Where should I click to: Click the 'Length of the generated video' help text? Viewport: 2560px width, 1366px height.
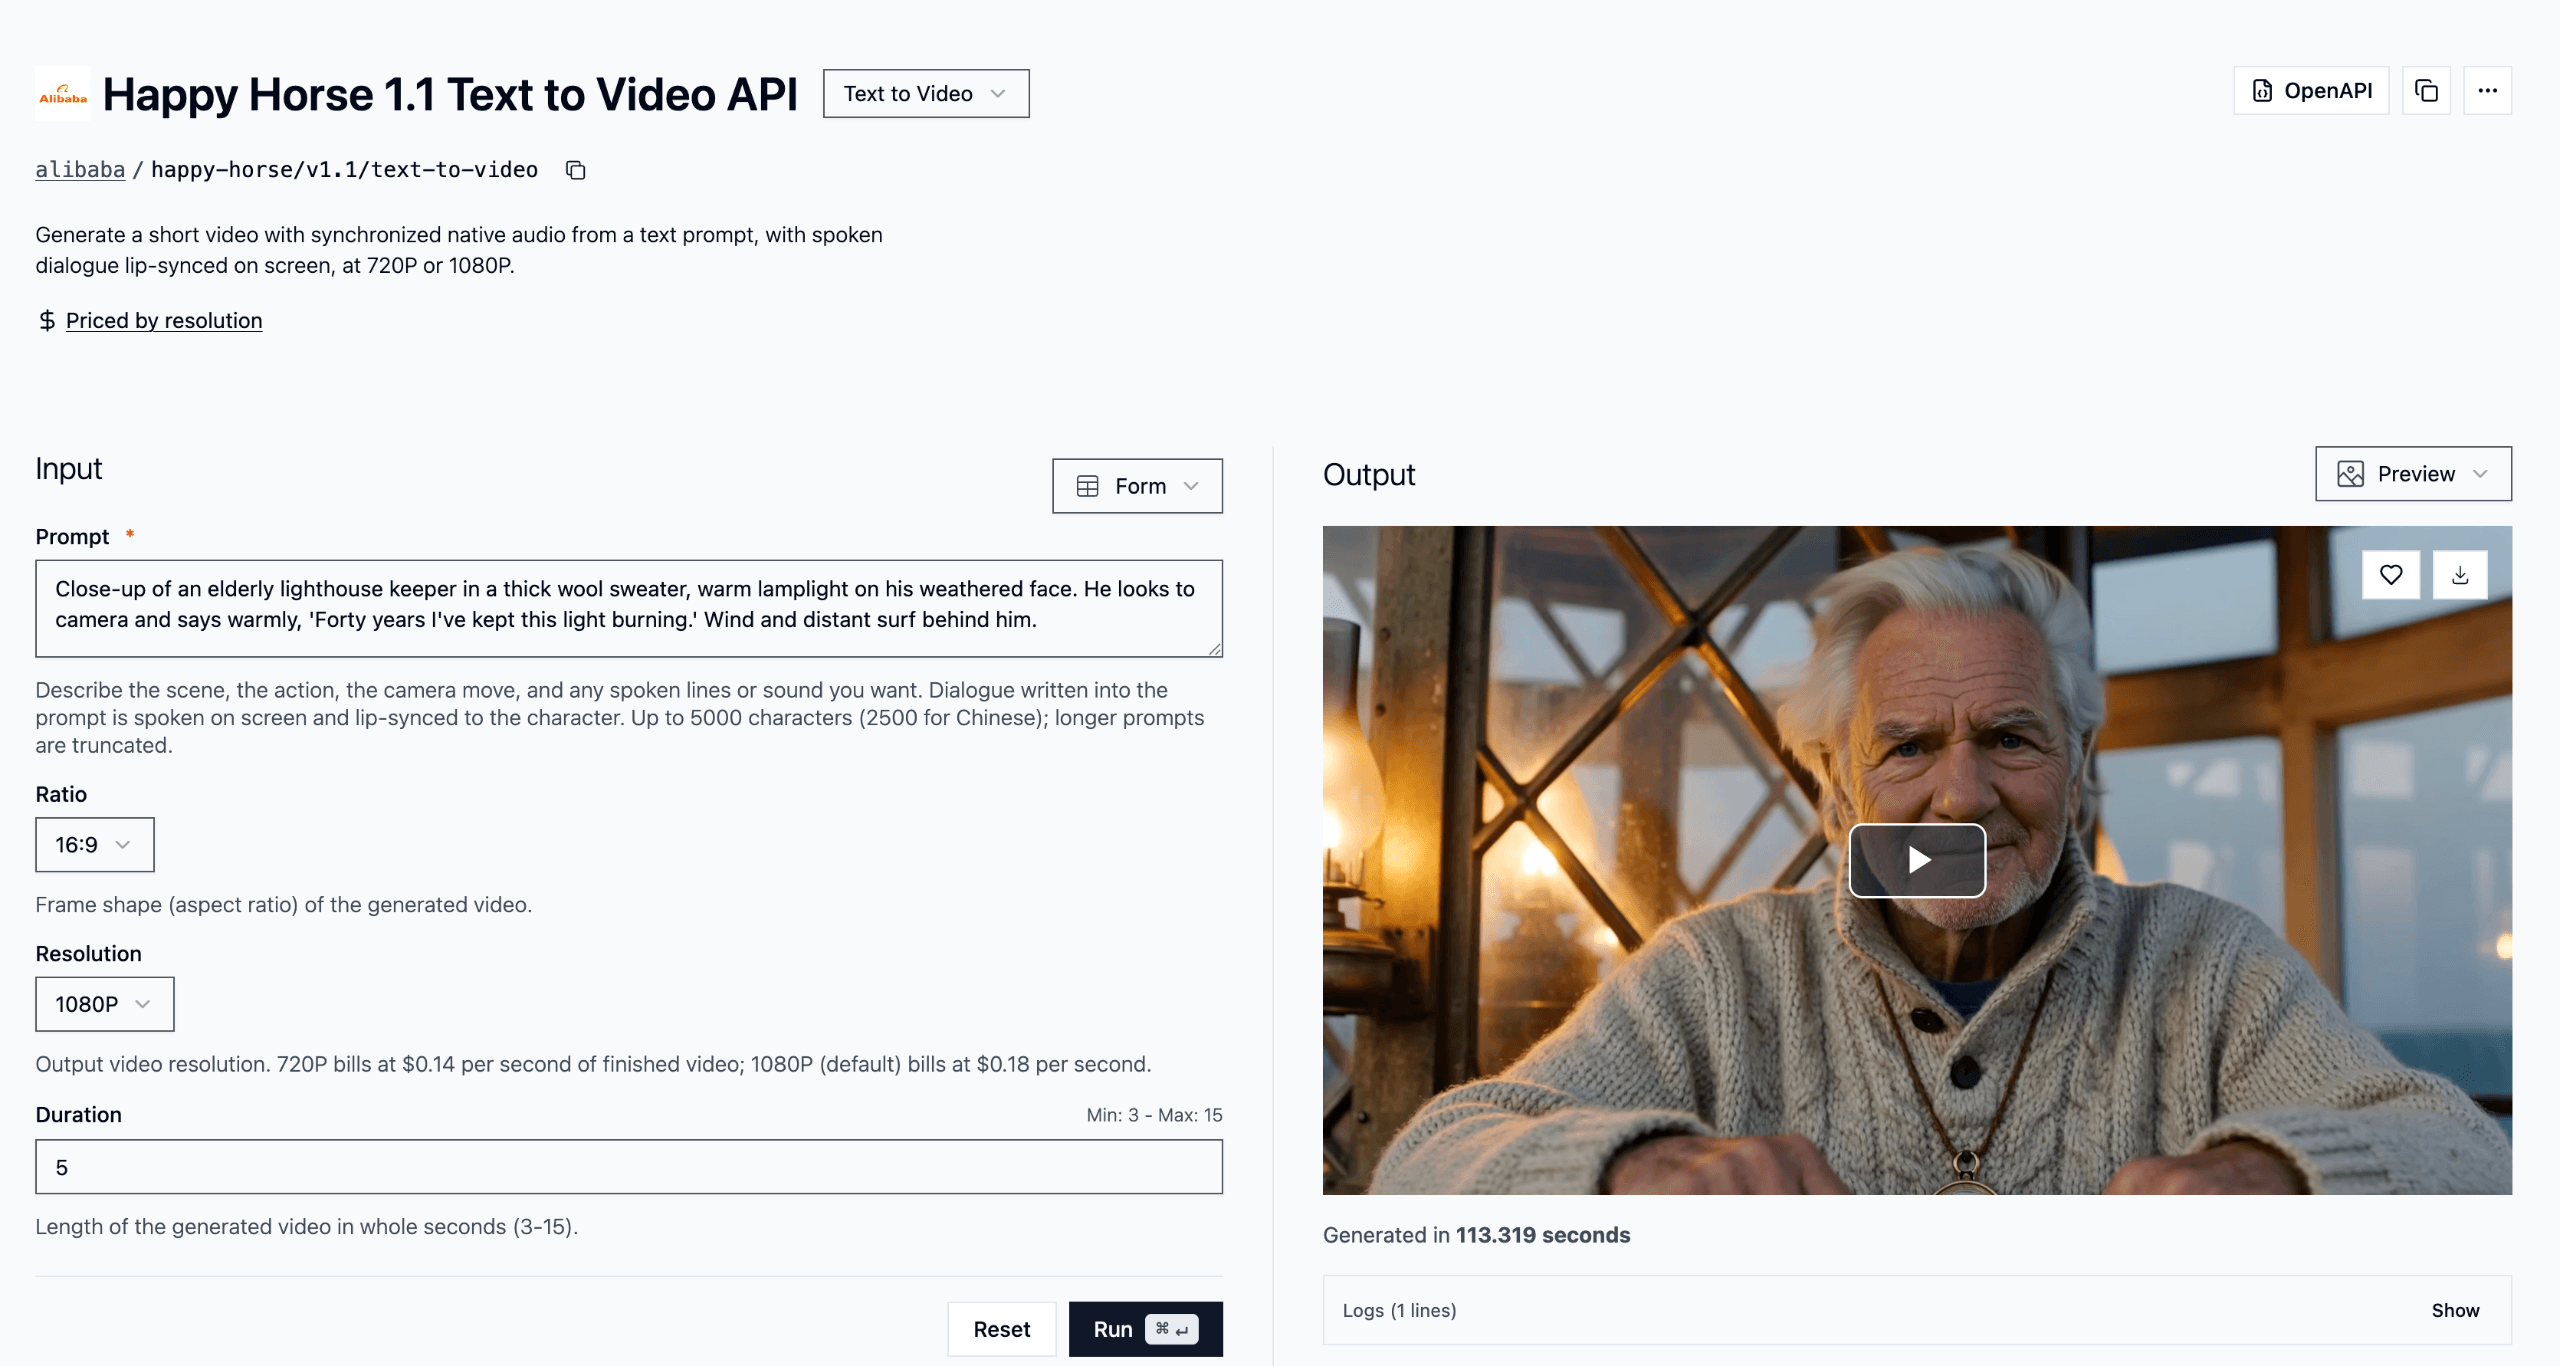coord(307,1227)
